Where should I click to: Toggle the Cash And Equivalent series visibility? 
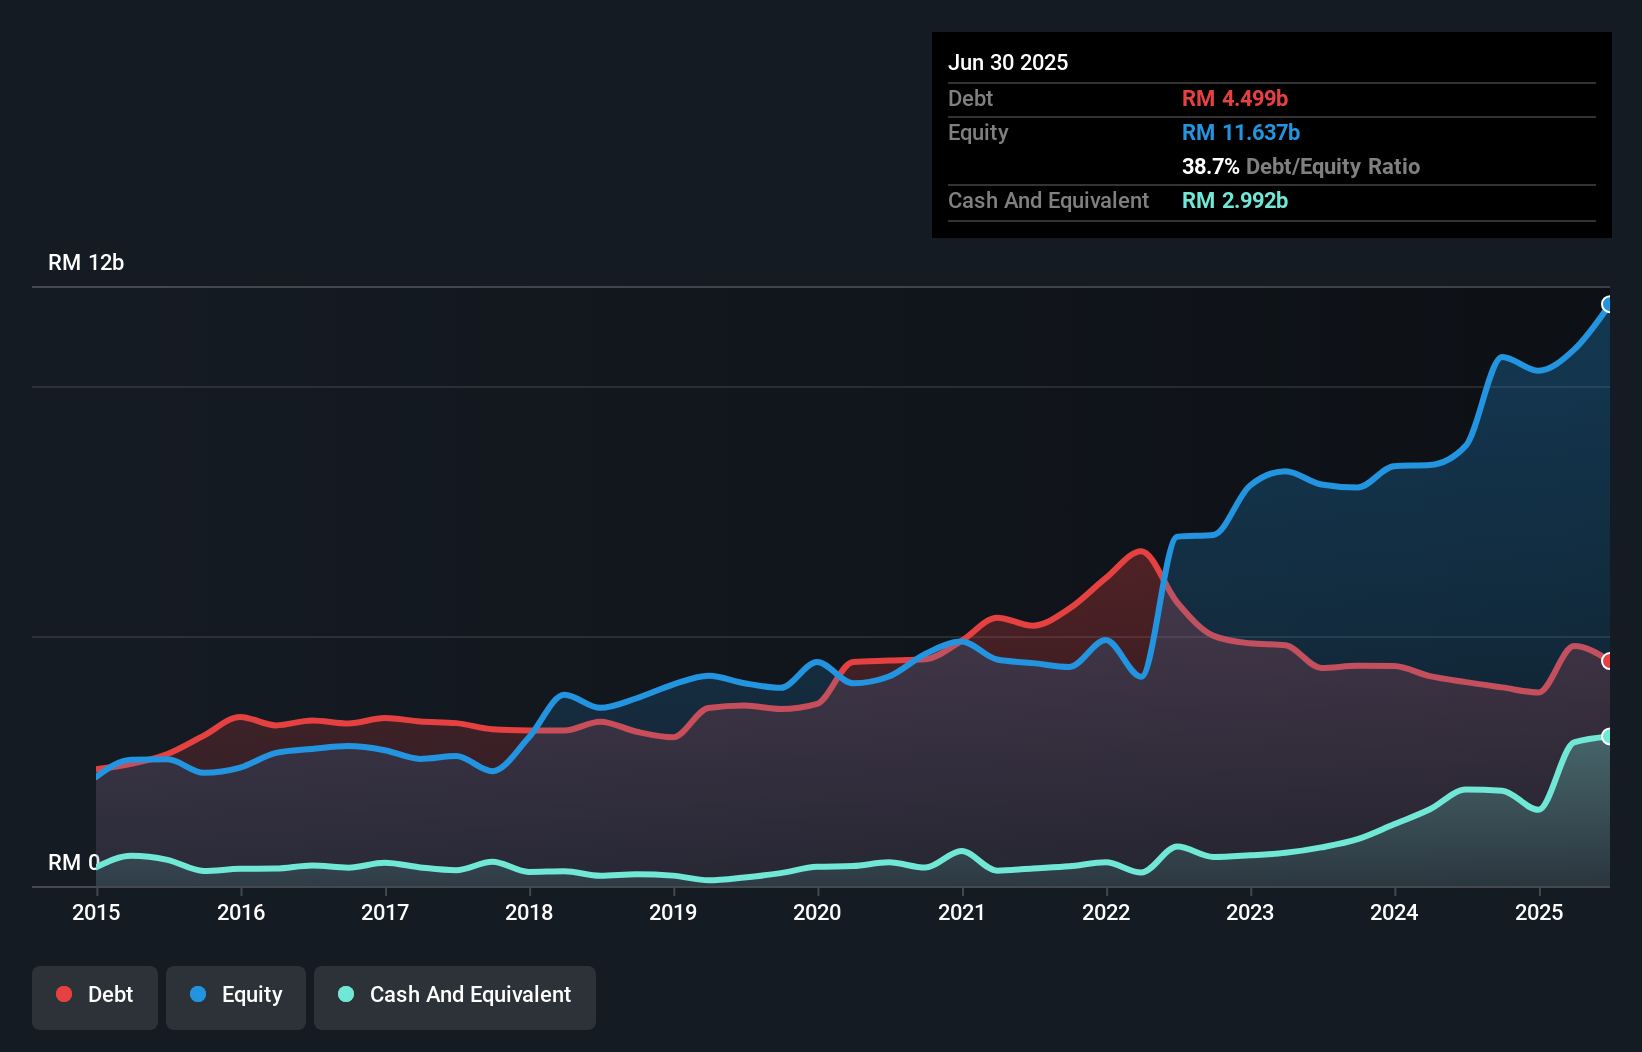455,996
